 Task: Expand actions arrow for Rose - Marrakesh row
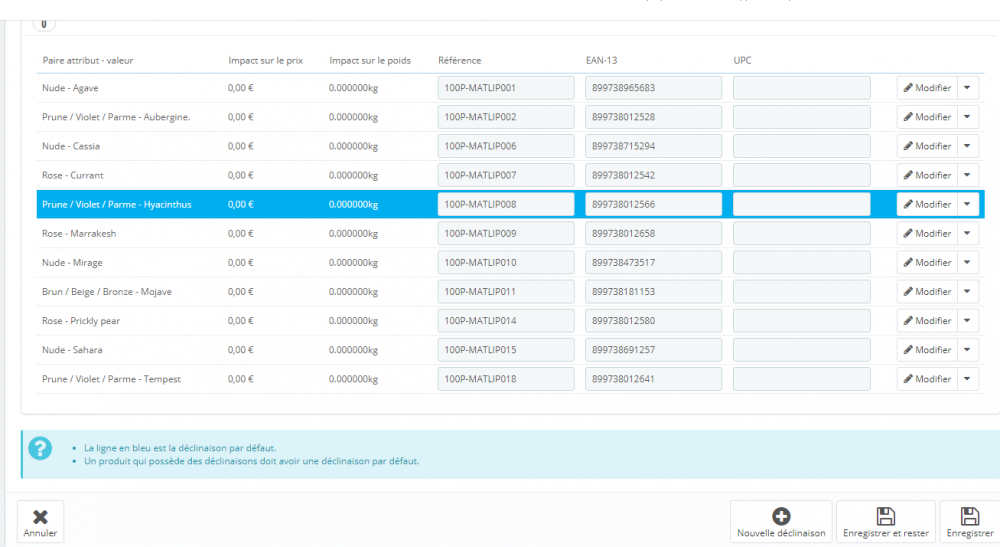pyautogui.click(x=967, y=233)
